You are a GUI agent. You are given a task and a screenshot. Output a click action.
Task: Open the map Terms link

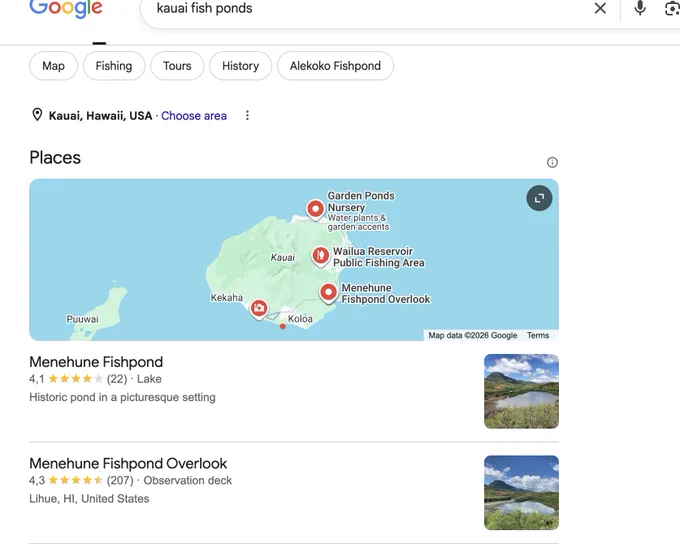(538, 335)
